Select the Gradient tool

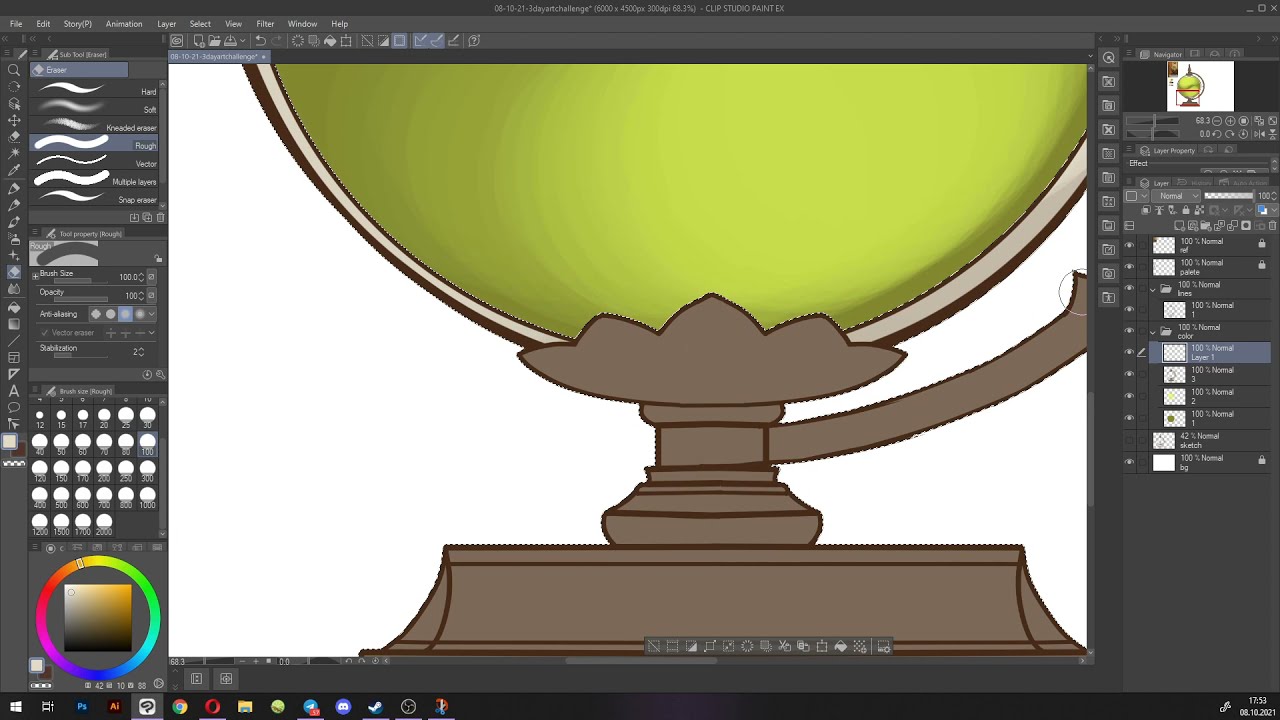click(x=14, y=323)
